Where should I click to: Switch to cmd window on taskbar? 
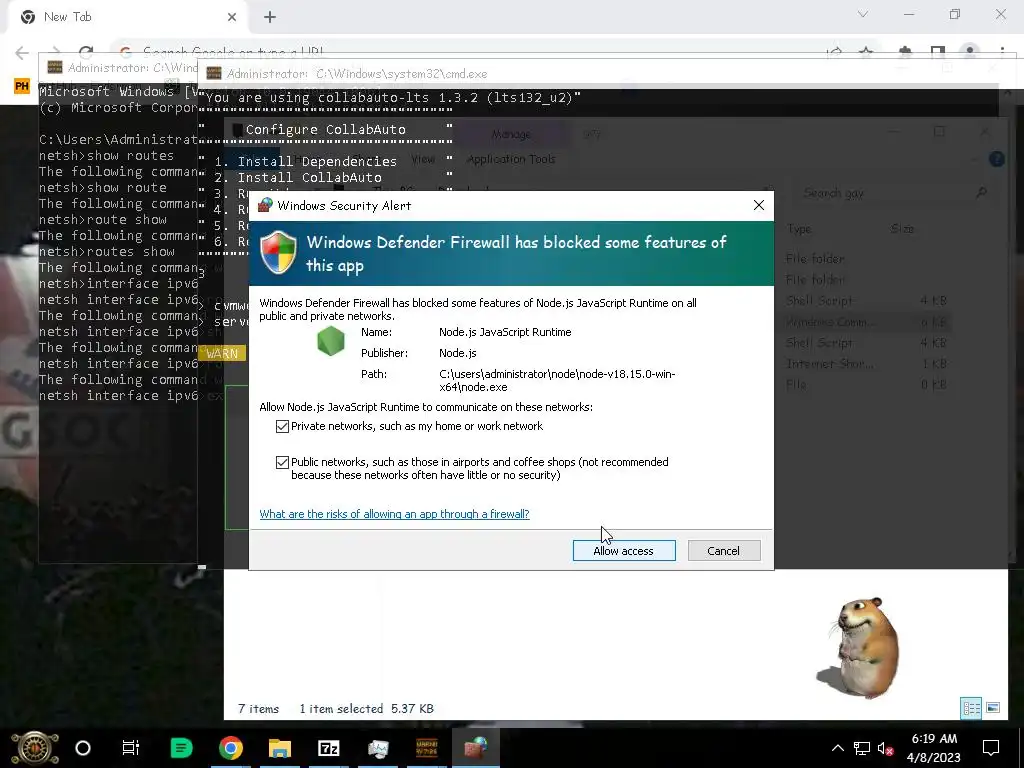[426, 748]
